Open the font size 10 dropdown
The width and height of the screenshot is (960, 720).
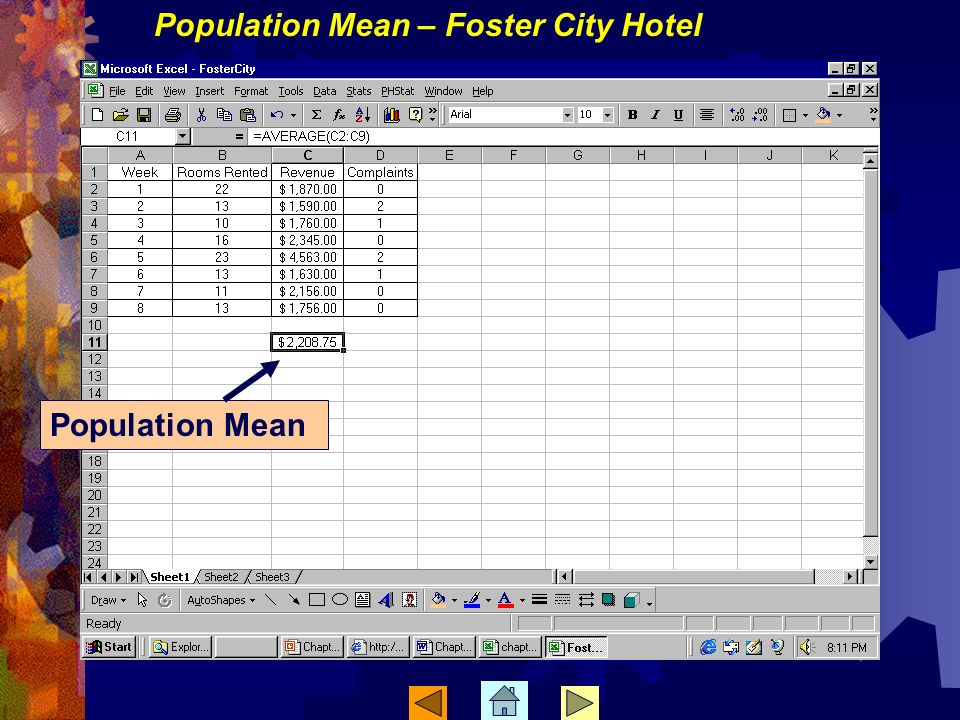[607, 114]
